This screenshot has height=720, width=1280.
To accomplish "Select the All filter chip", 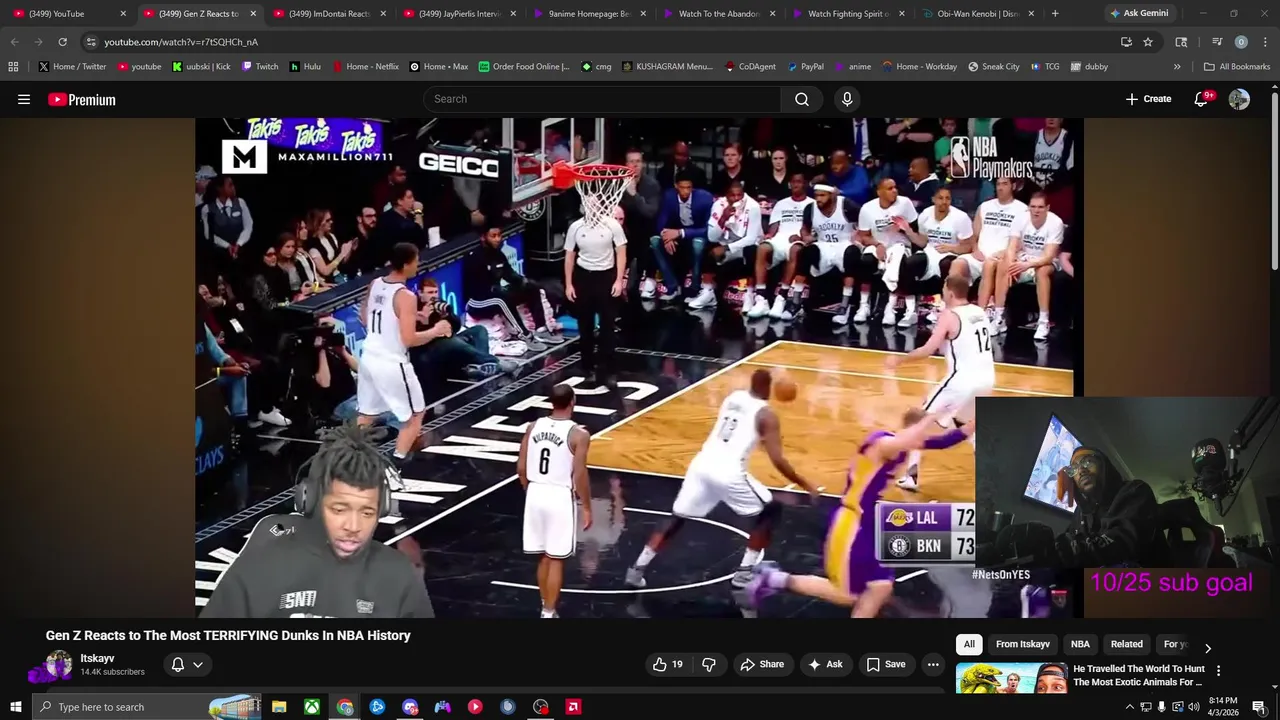I will click(x=969, y=644).
